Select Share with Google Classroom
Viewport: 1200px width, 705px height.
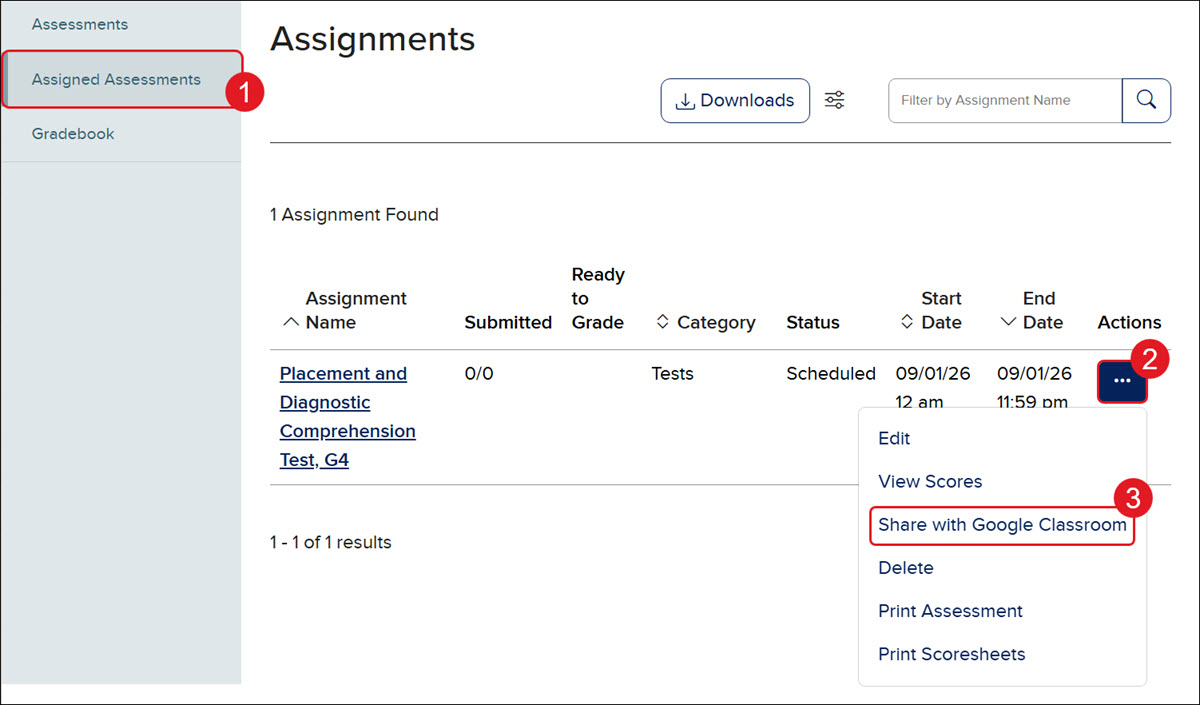[1002, 525]
